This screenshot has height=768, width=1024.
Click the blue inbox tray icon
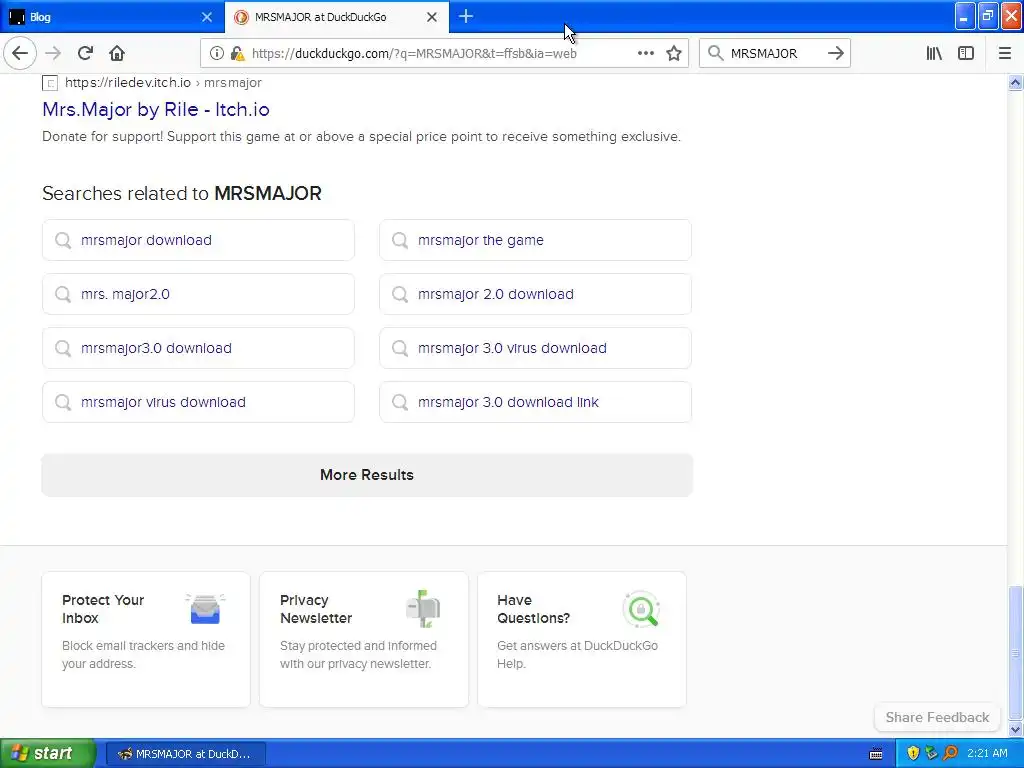pos(205,609)
